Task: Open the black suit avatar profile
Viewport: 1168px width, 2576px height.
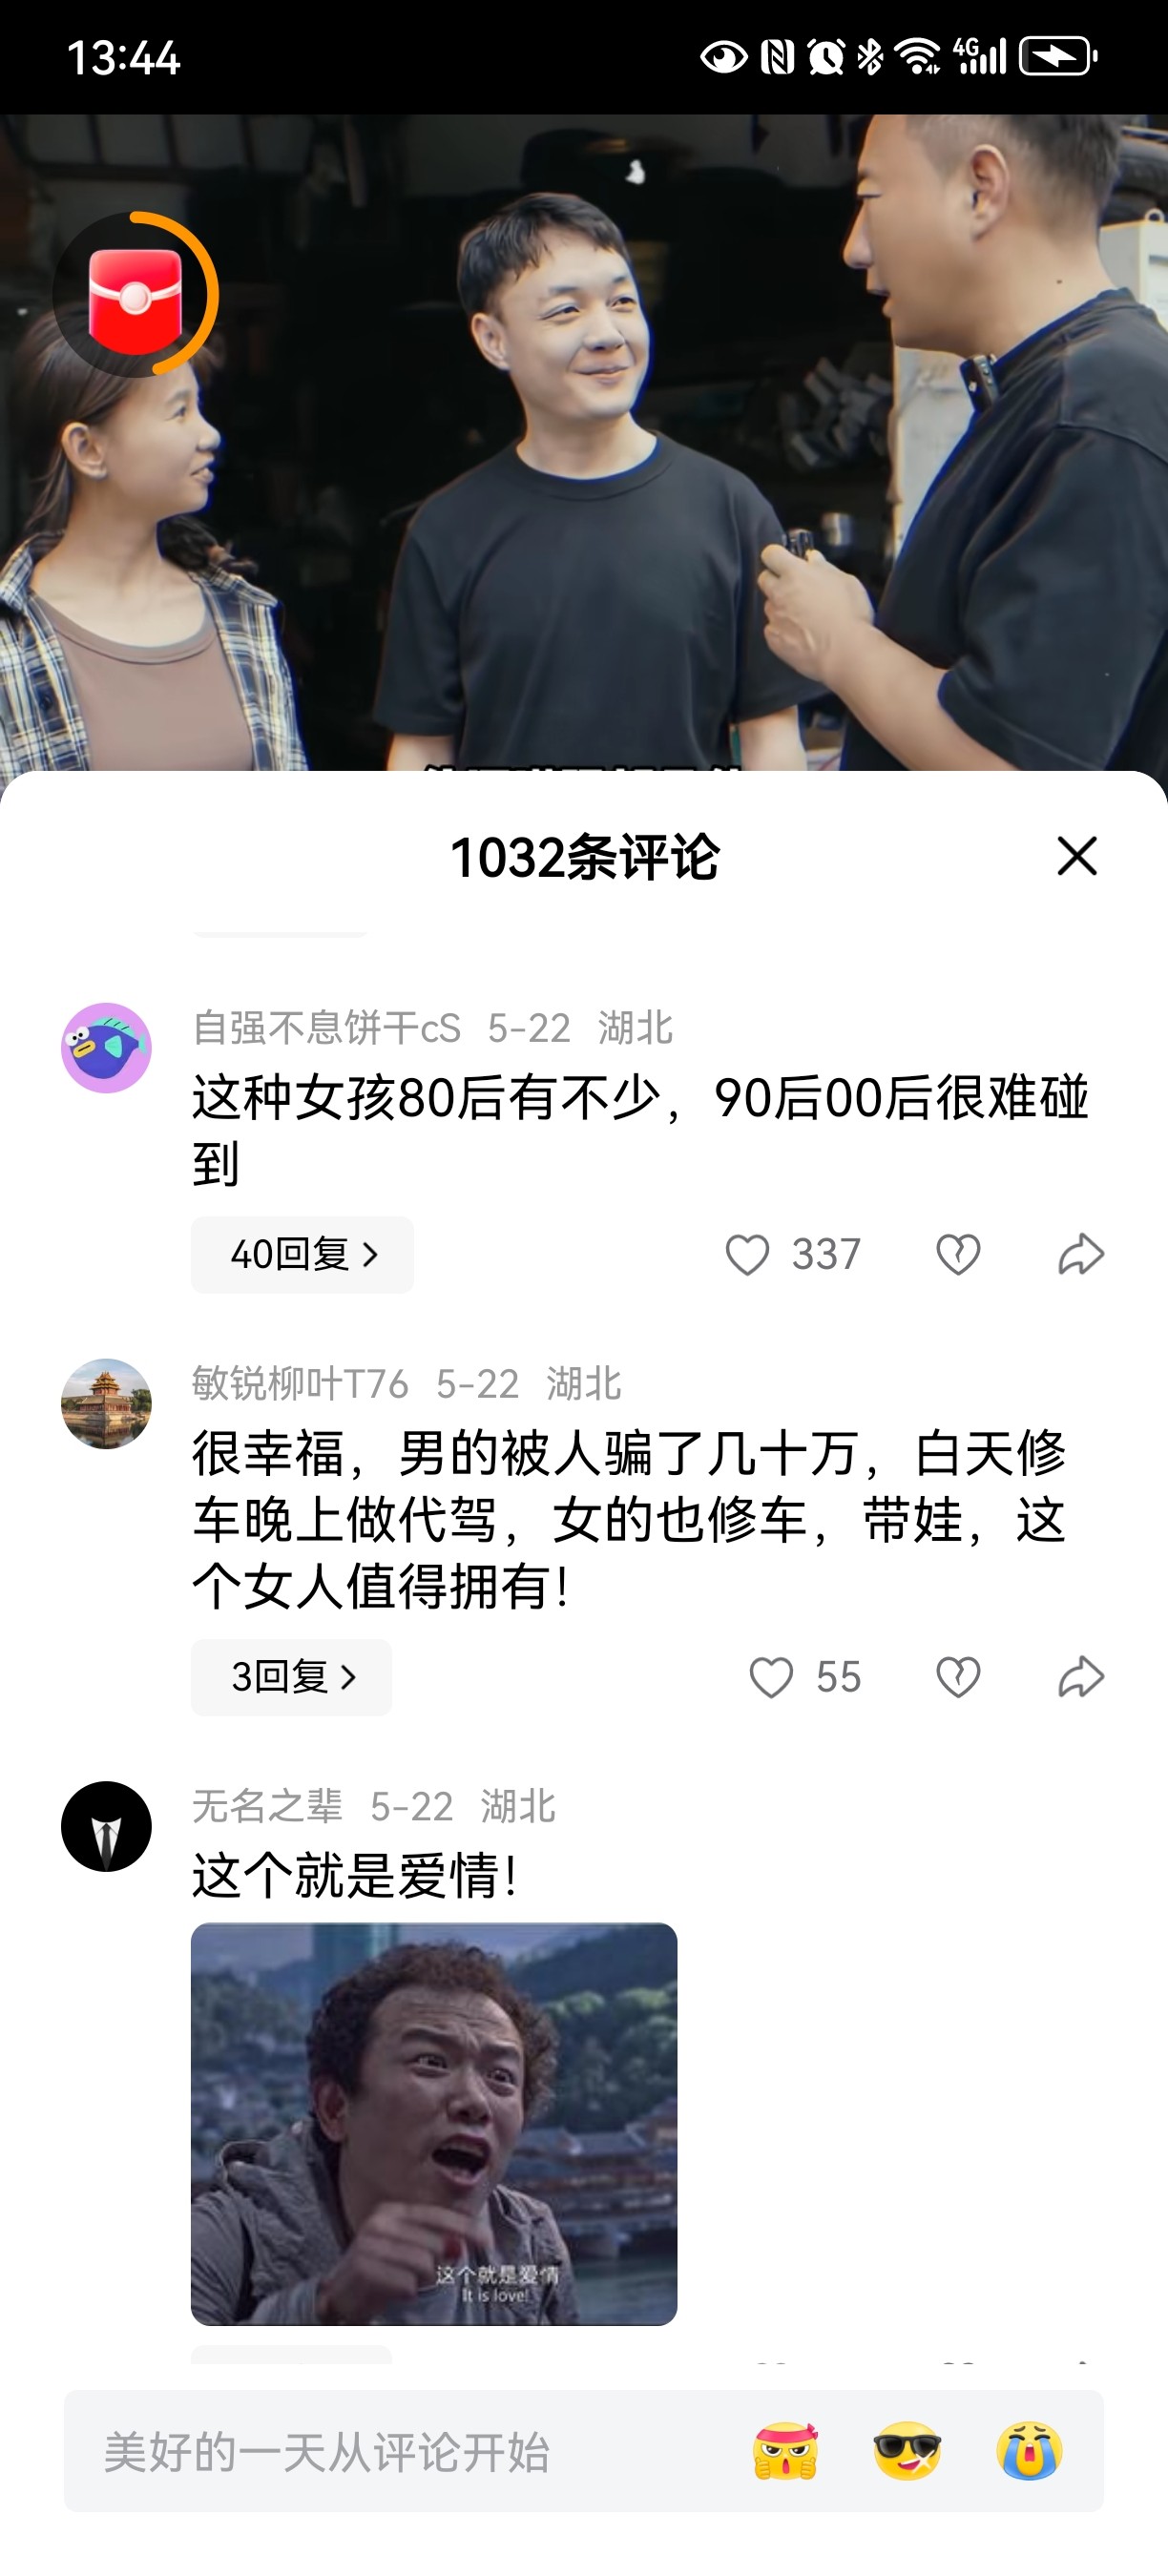Action: 106,1826
